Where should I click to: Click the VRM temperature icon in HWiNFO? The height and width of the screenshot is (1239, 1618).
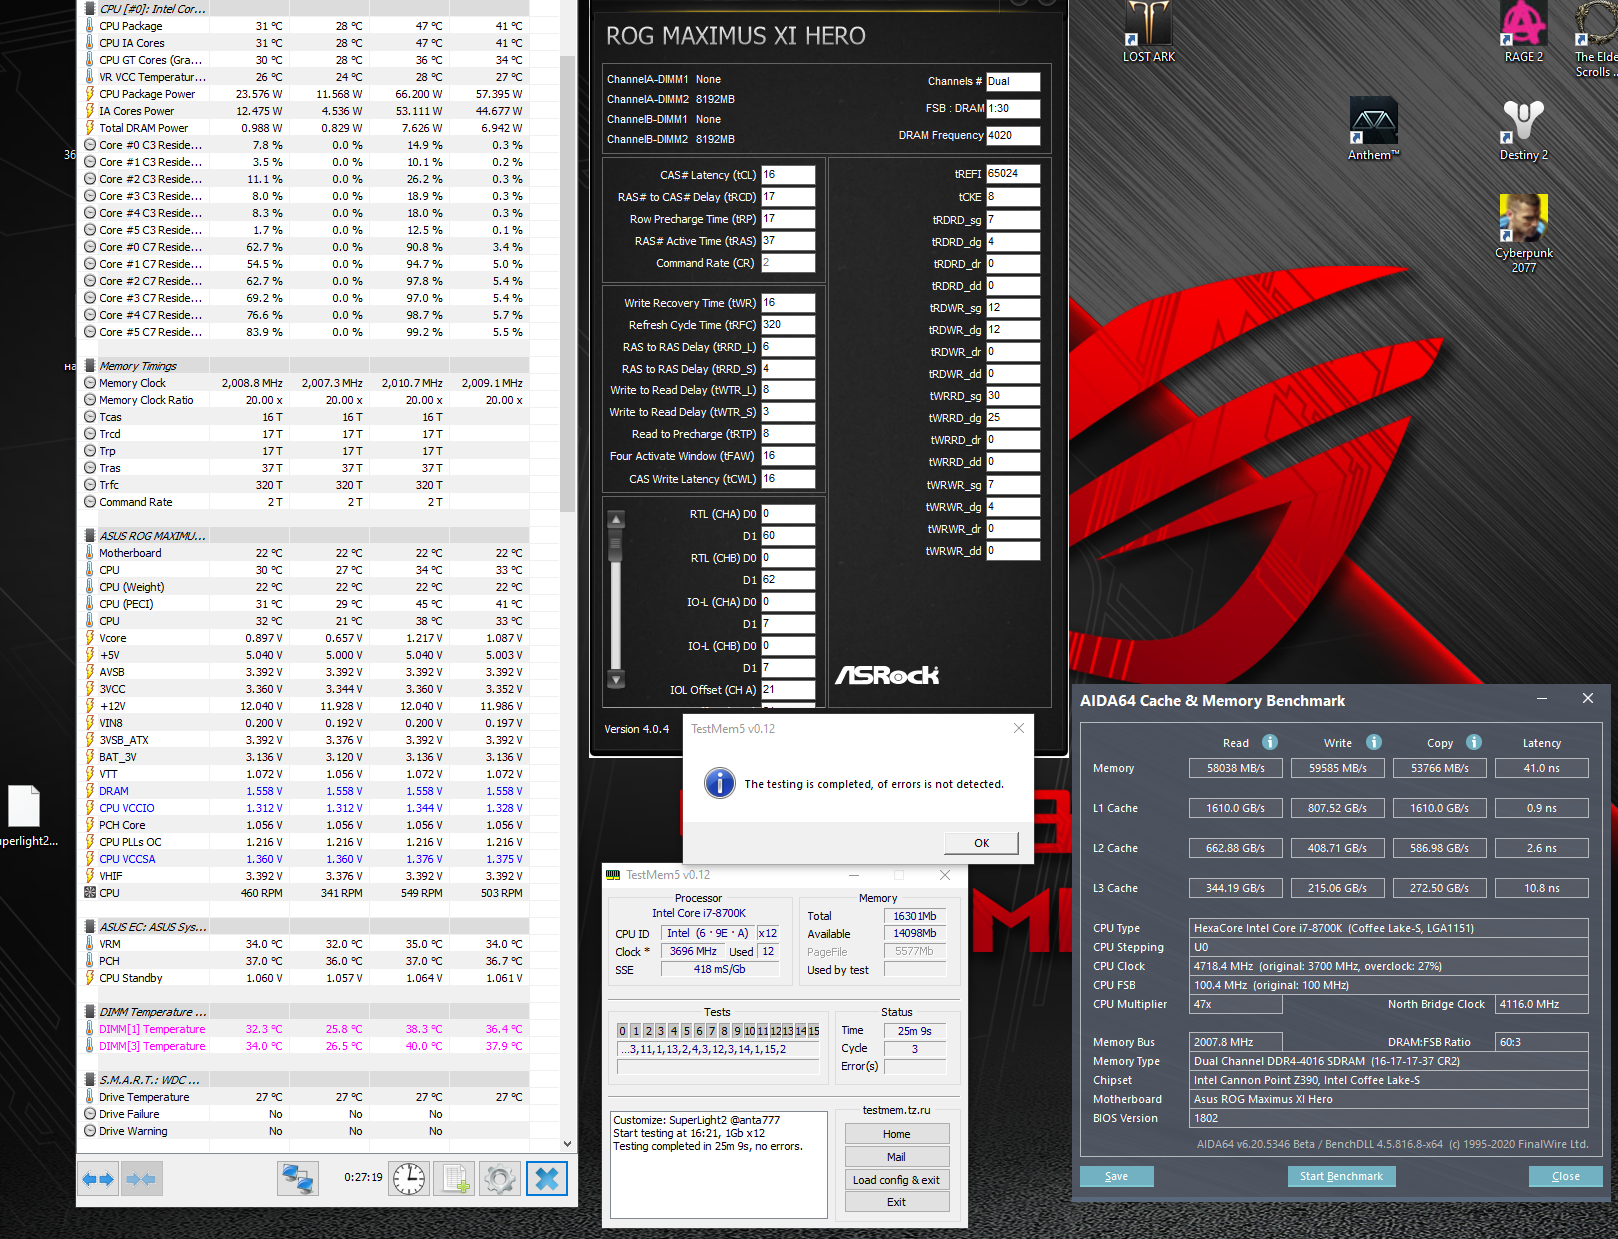(90, 944)
